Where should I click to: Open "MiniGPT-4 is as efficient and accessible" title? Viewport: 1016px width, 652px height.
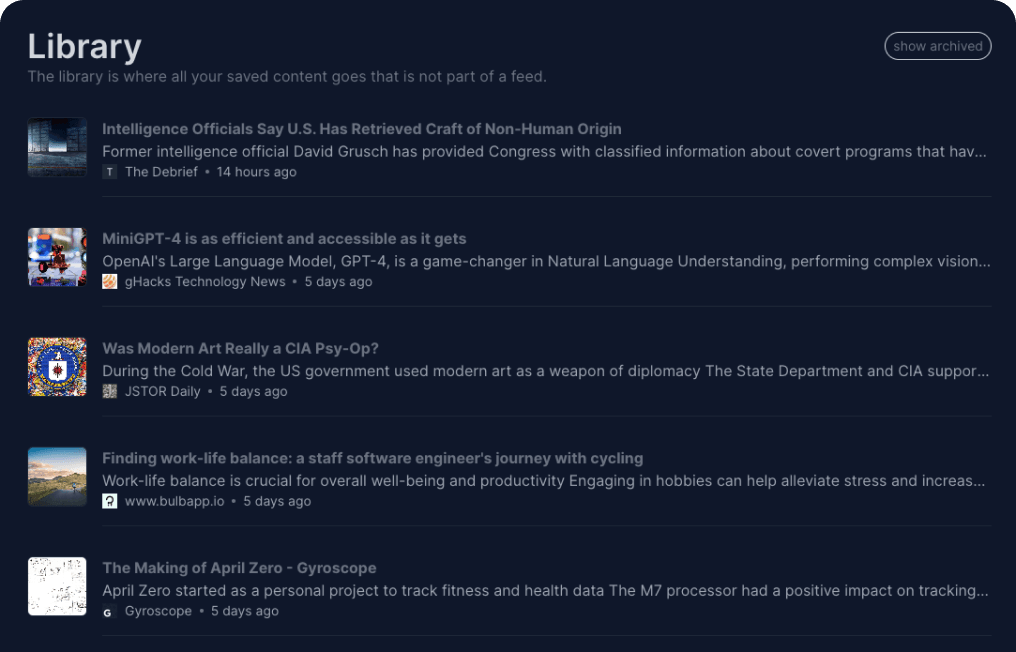click(284, 239)
